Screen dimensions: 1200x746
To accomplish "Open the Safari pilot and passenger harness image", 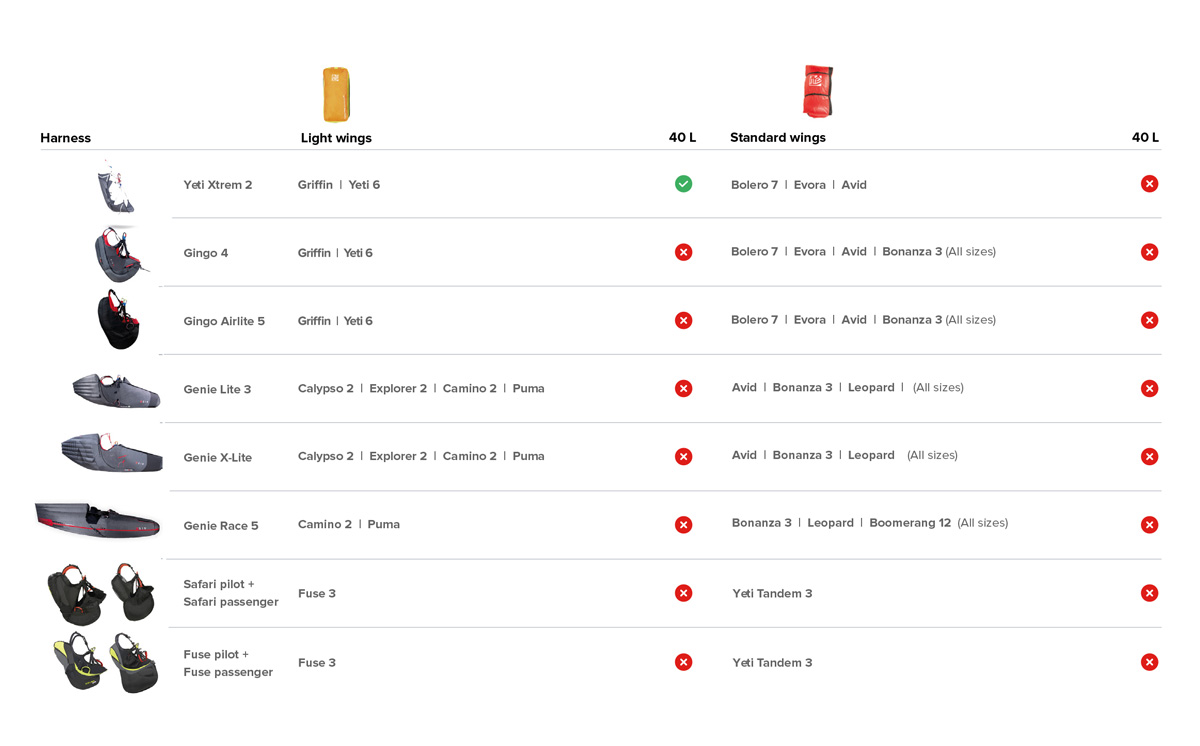I will (102, 594).
